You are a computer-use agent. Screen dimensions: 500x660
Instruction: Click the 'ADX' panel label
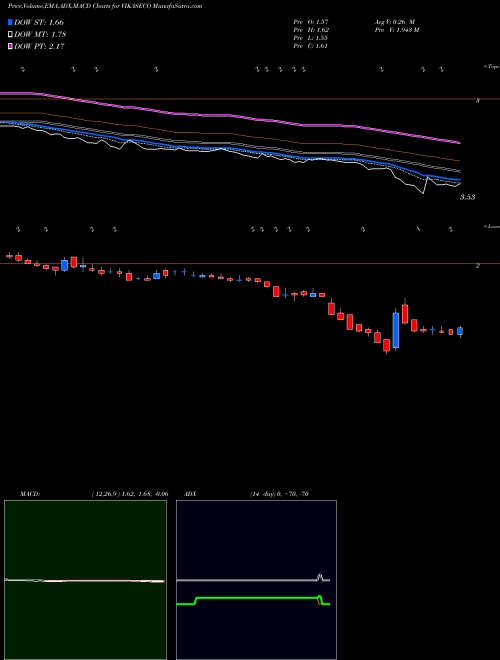pos(191,494)
